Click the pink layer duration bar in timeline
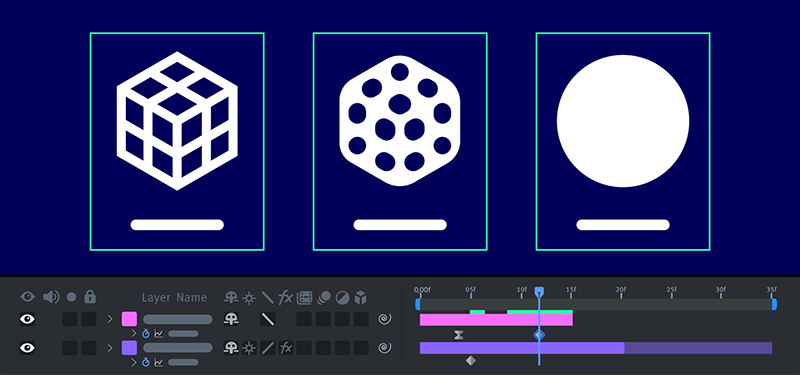800x375 pixels. [496, 320]
